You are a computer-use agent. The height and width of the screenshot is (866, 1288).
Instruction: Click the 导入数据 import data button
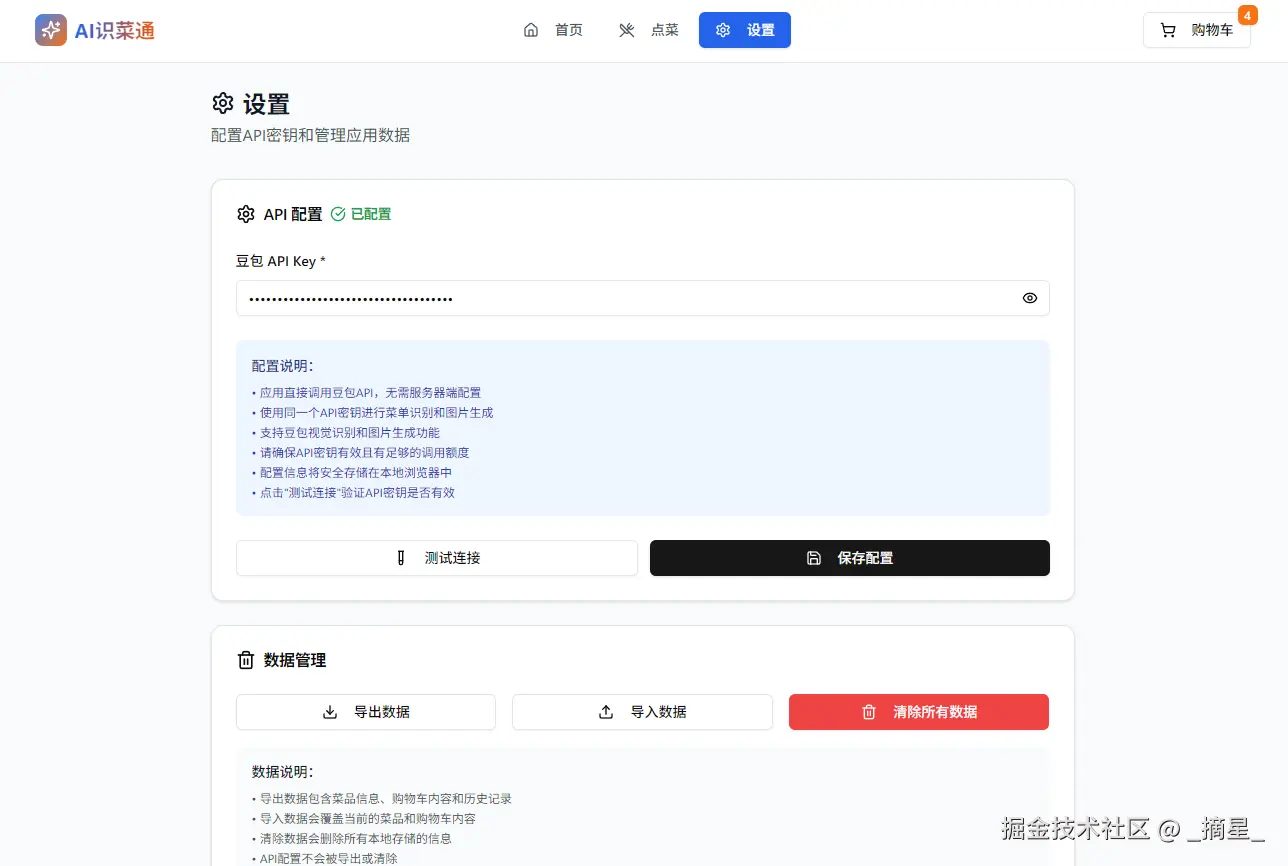coord(642,712)
